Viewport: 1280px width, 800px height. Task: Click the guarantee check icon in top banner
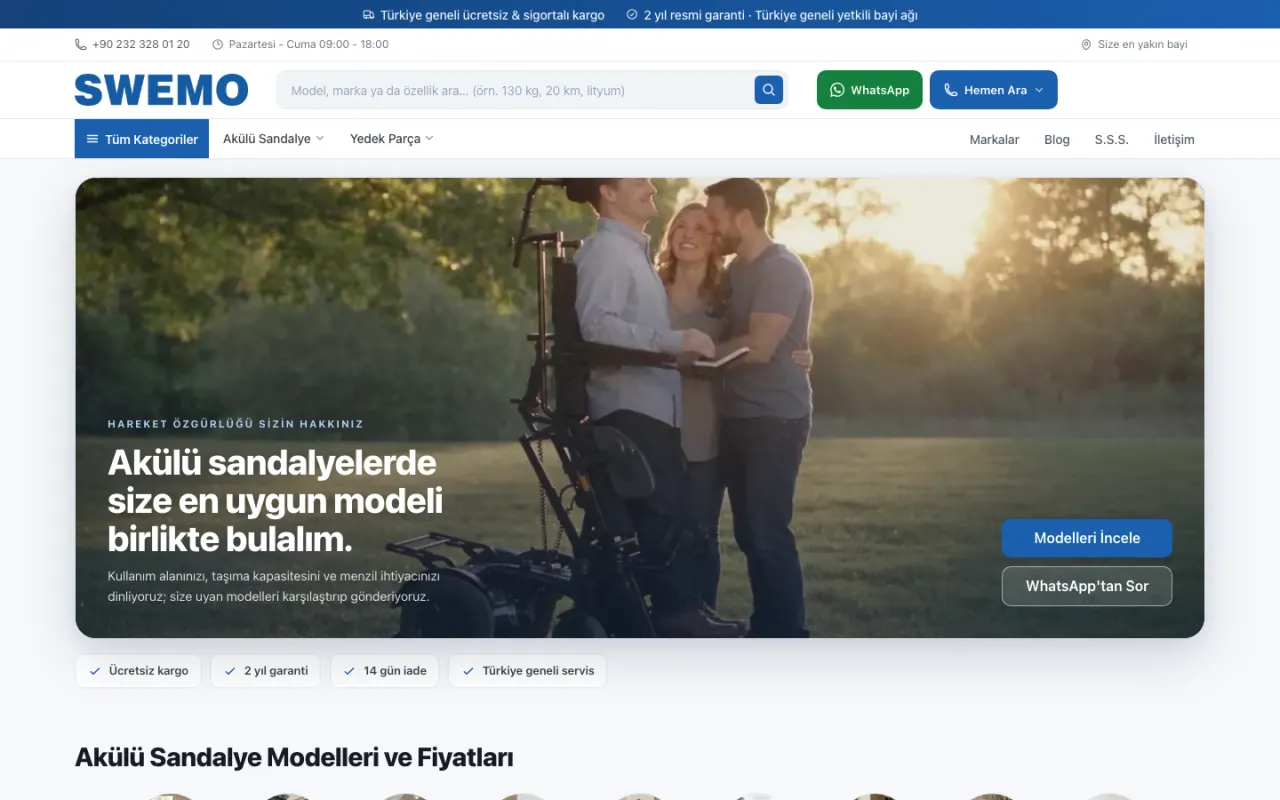(x=632, y=15)
